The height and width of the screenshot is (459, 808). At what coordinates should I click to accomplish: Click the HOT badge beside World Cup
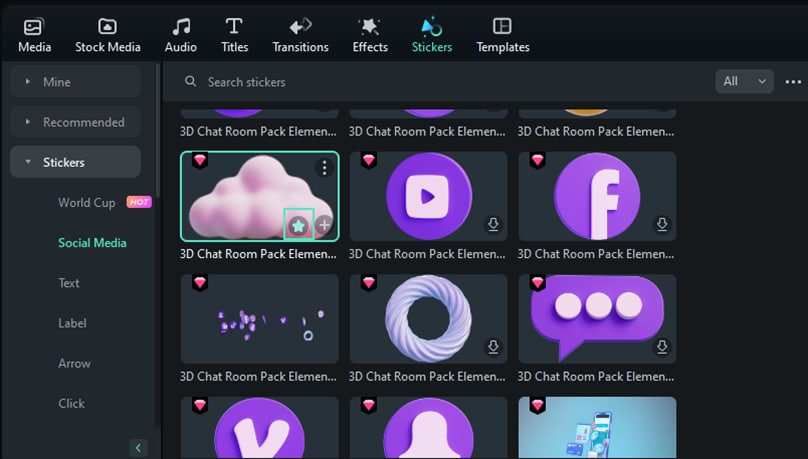click(x=139, y=202)
